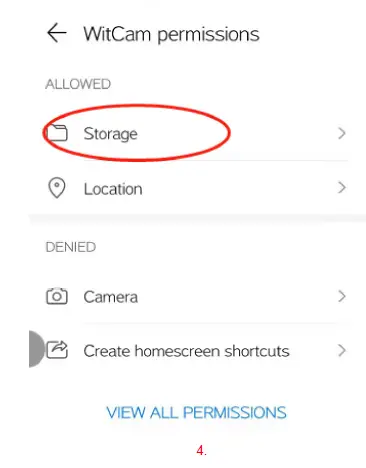Screen dimensions: 366x468
Task: Open the chevron for Create homescreen shortcuts
Action: (342, 350)
